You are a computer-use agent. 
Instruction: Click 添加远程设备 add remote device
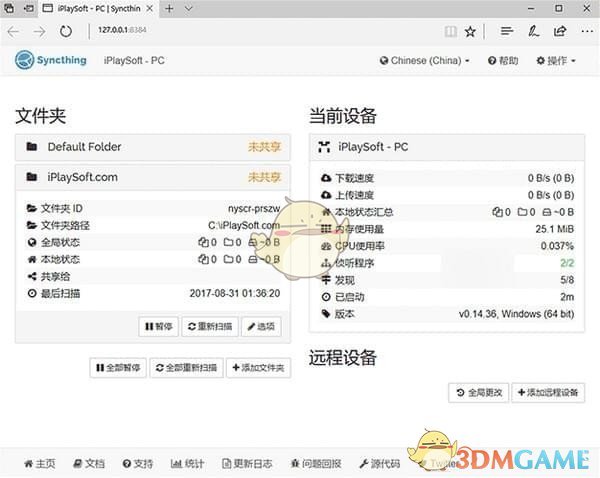coord(548,393)
